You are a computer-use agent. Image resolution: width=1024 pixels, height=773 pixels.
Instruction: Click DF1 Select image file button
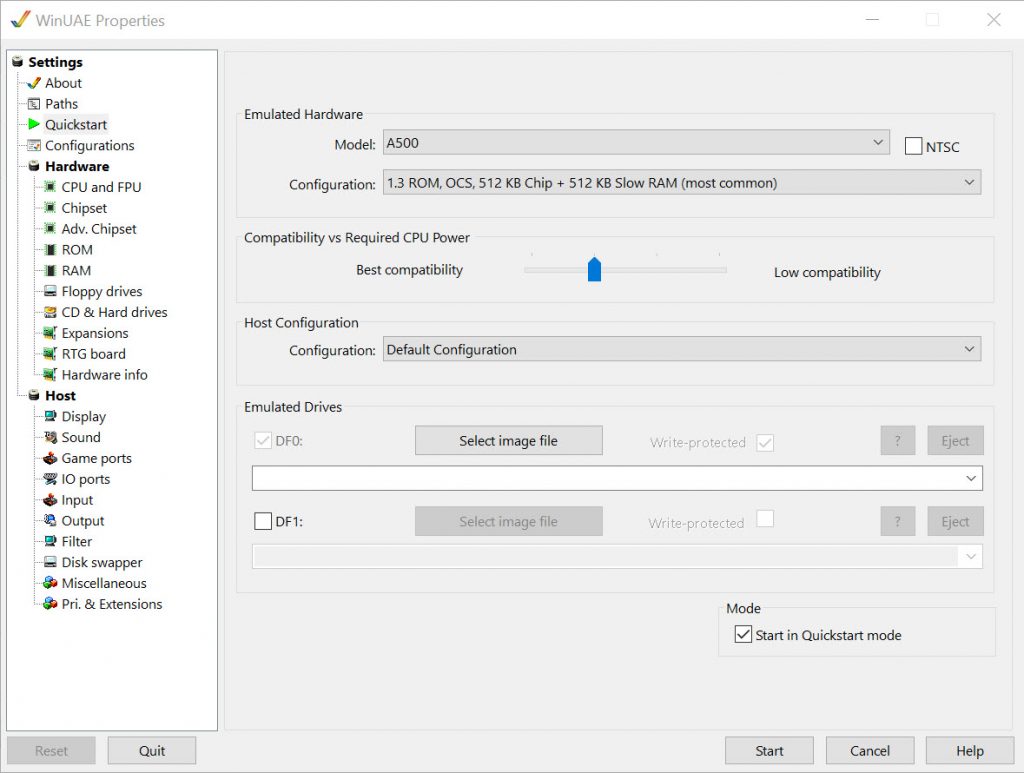(x=509, y=521)
